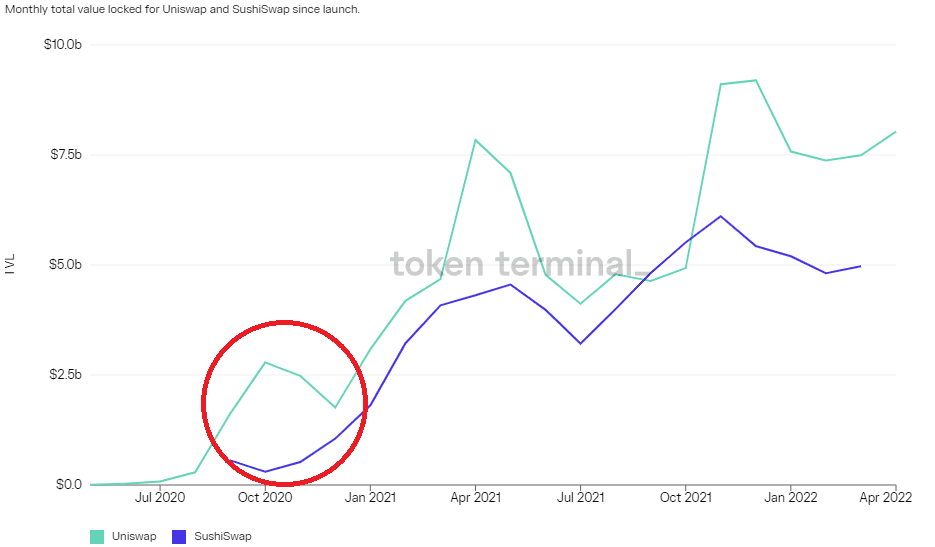Click the Apr 2021 x-axis label

[475, 497]
